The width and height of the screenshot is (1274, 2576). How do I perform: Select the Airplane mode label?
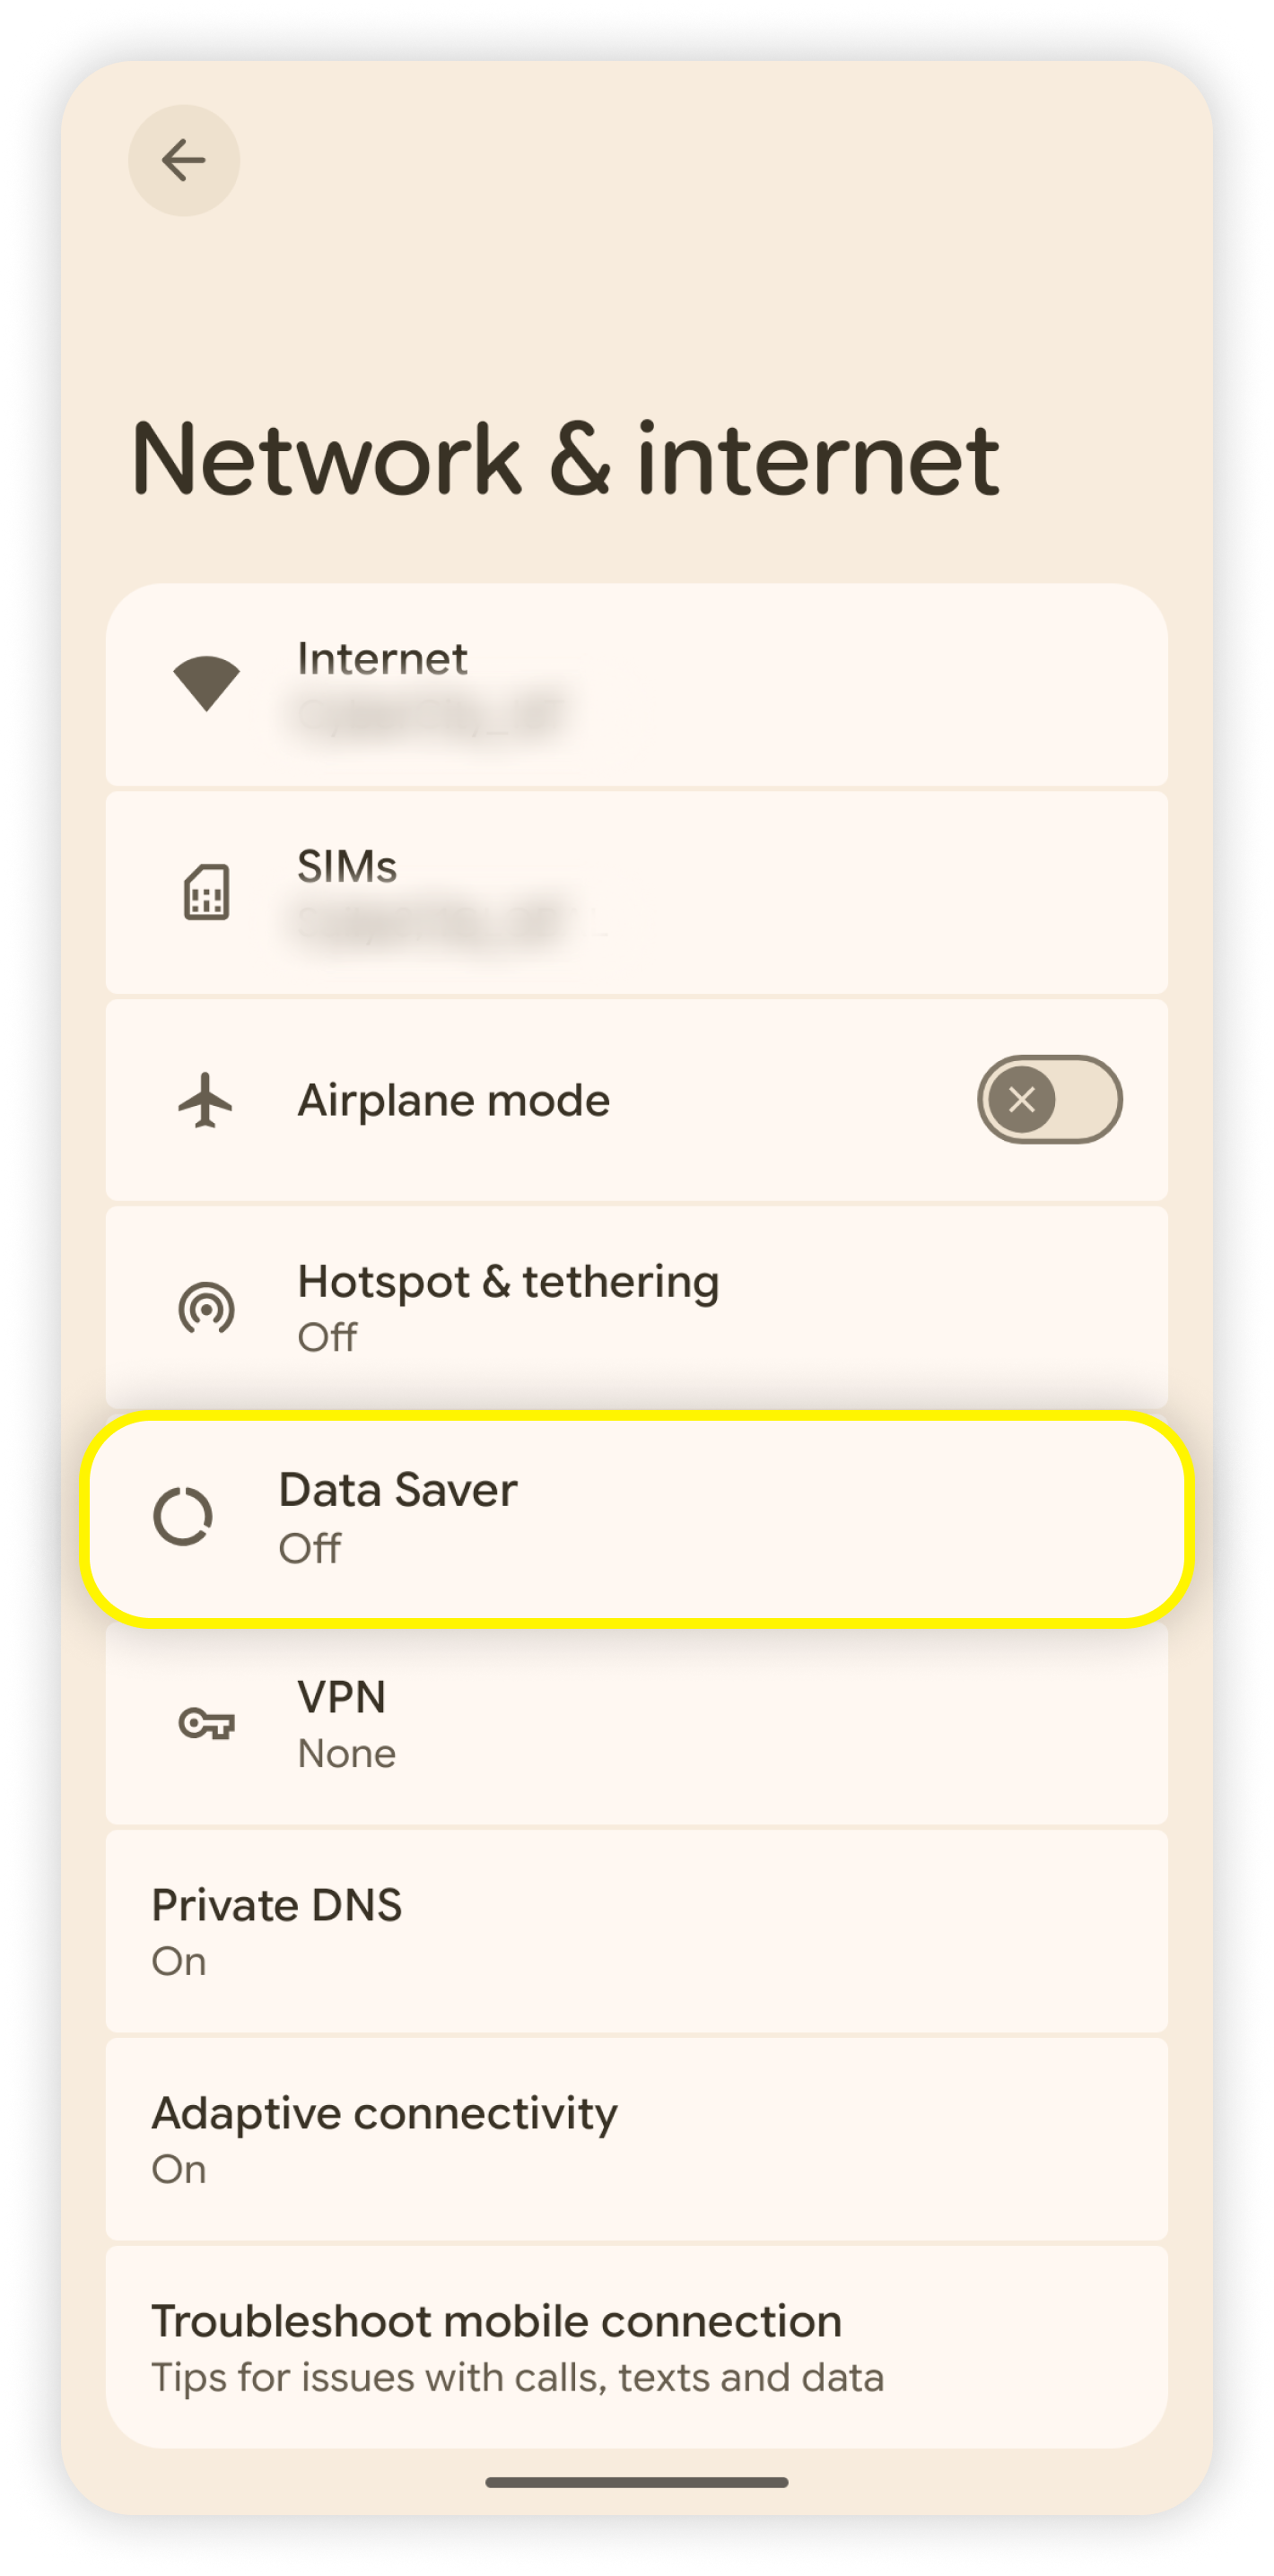454,1100
